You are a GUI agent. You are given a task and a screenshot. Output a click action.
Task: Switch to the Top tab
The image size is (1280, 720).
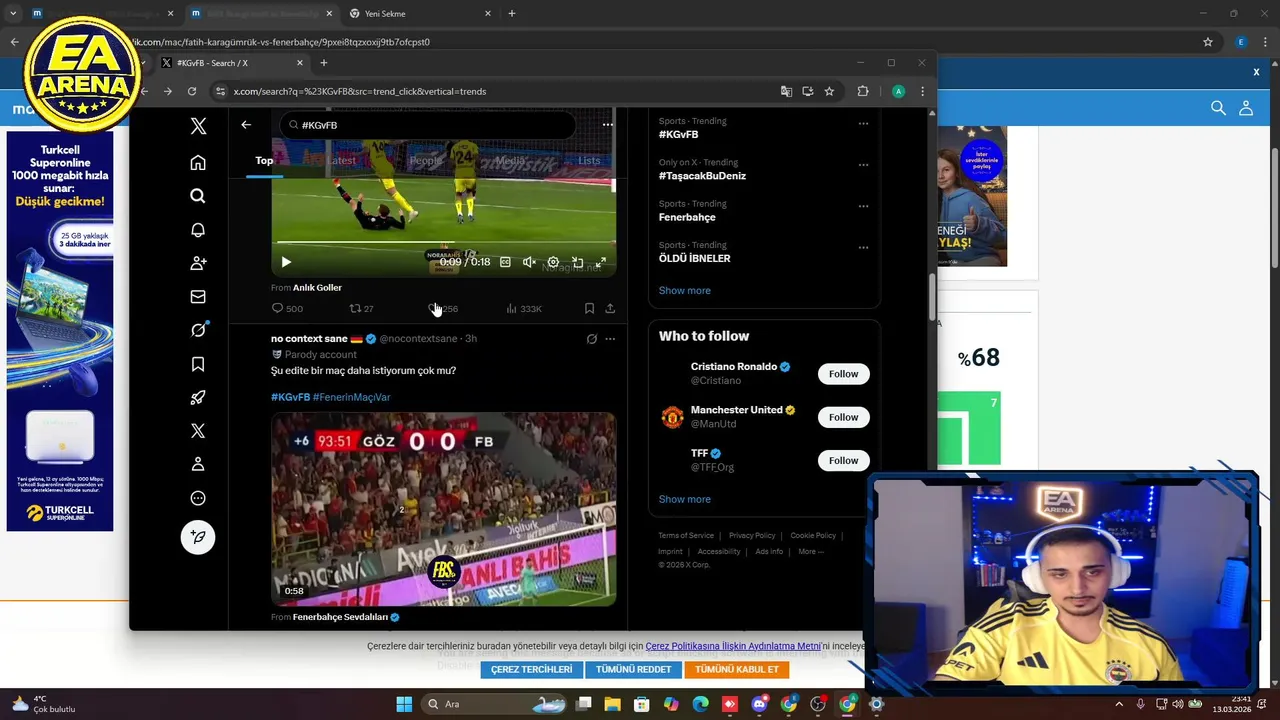click(264, 160)
